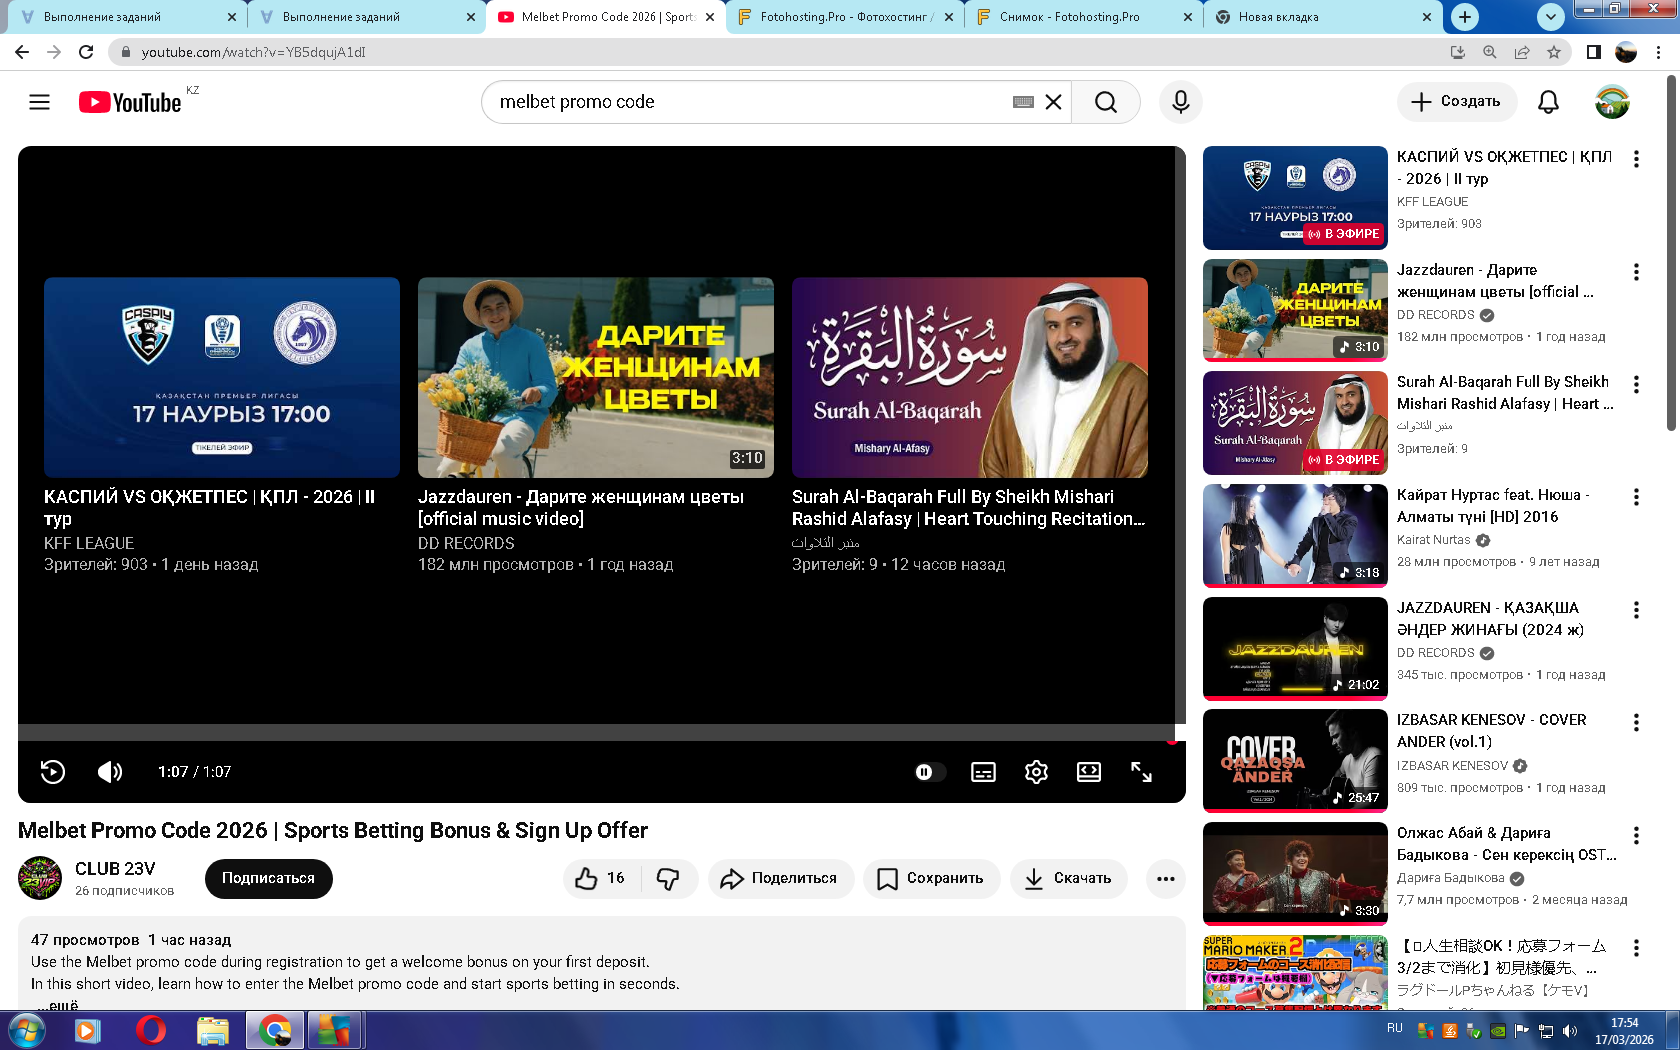Open options for JAZZDAUREN ҚАЗАҚША ӘНДЕР video
1680x1050 pixels.
pos(1636,610)
